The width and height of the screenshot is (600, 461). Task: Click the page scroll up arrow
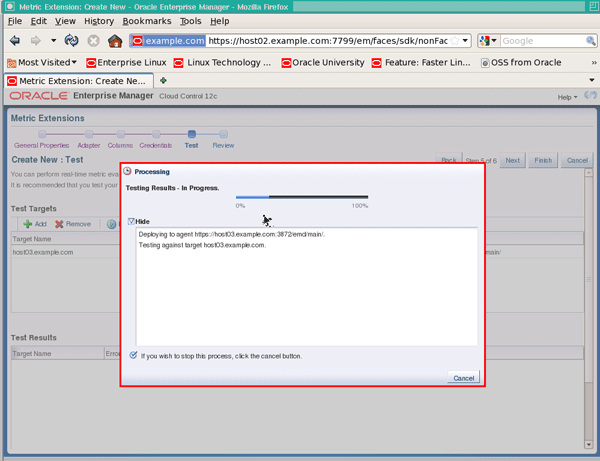pos(589,173)
